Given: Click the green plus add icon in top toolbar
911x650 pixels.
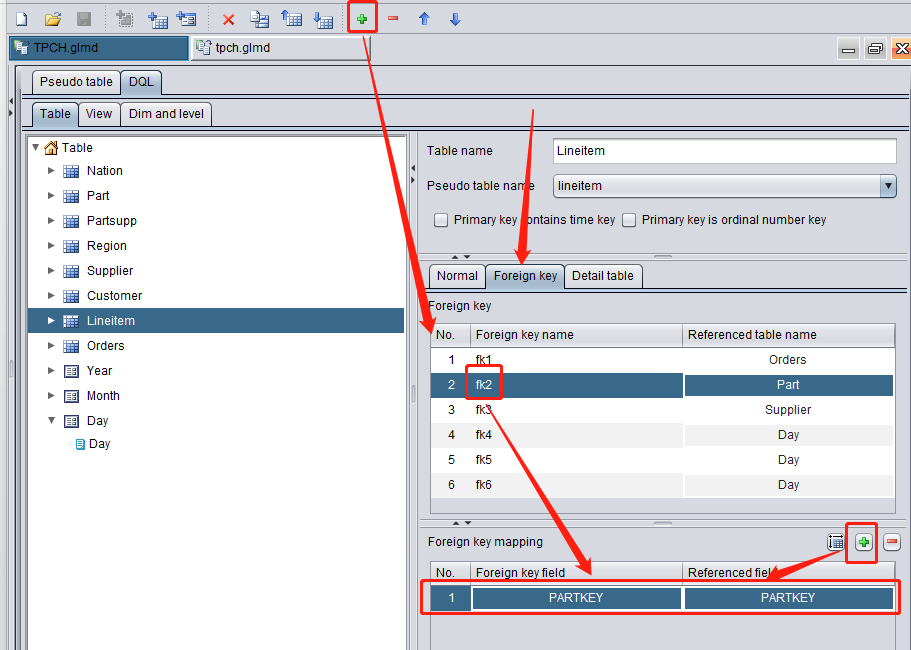Looking at the screenshot, I should (x=362, y=19).
